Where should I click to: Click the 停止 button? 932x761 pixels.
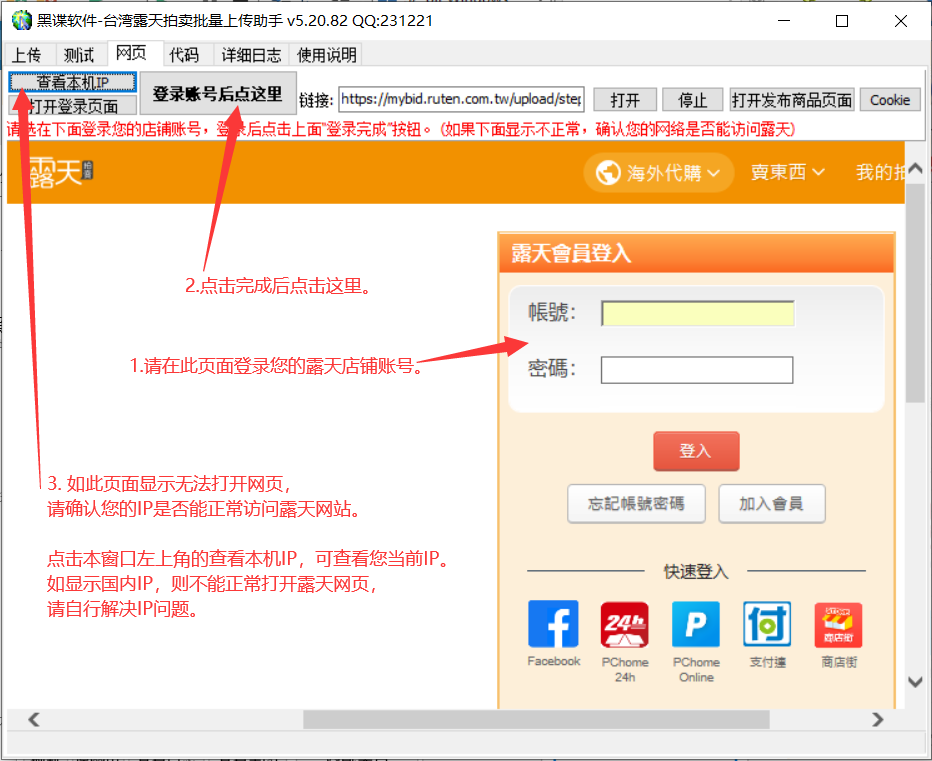(692, 100)
